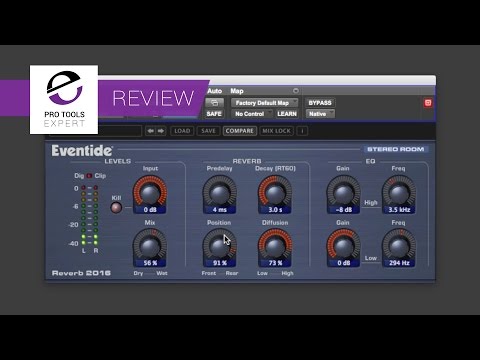The width and height of the screenshot is (480, 360).
Task: Click the plugin automation enable icon under Auto
Action: click(214, 103)
